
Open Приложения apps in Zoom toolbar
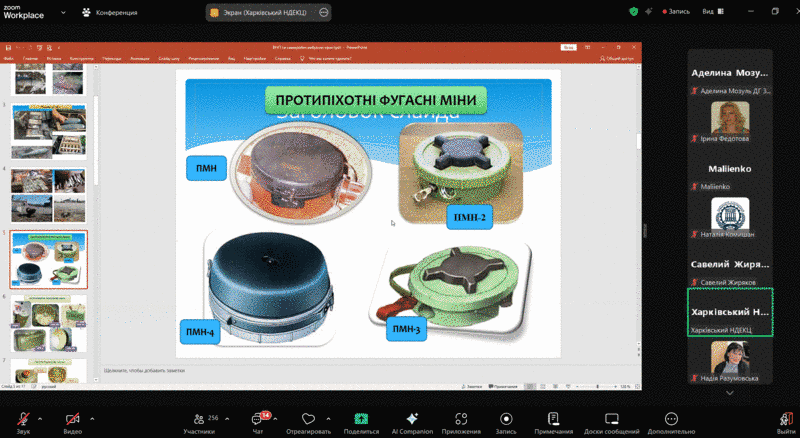(x=461, y=423)
